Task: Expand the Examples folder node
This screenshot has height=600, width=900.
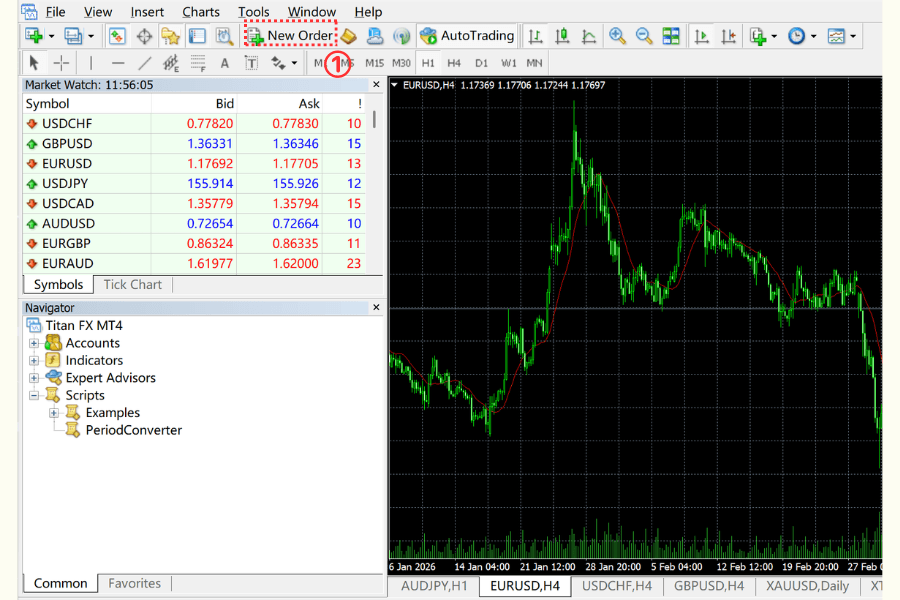Action: coord(54,413)
